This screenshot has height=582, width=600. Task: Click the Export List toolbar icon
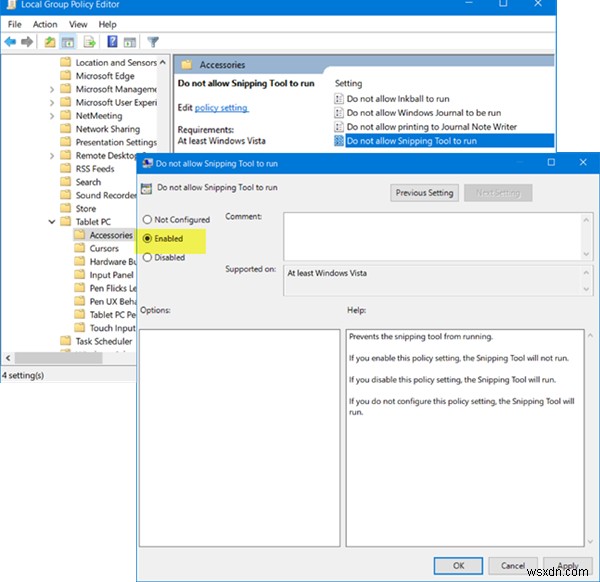(90, 42)
